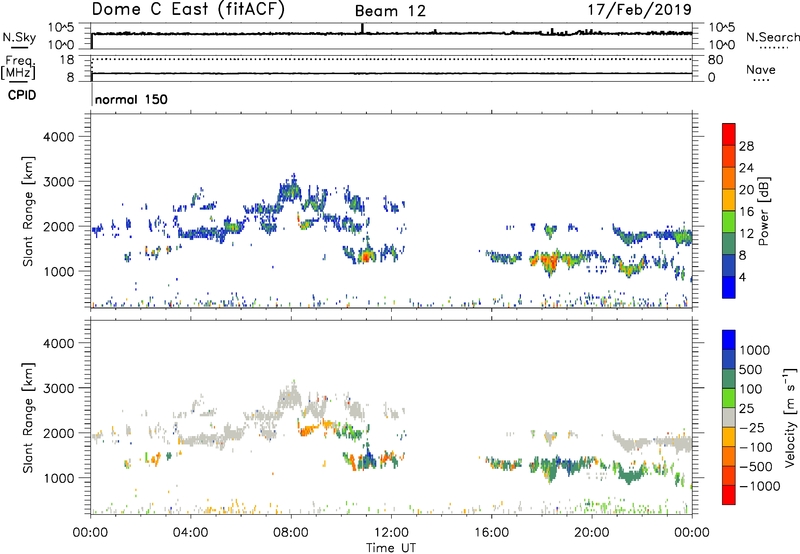
Task: Click the 'Slant Range [km]' label of the velocity panel
Action: [29, 417]
